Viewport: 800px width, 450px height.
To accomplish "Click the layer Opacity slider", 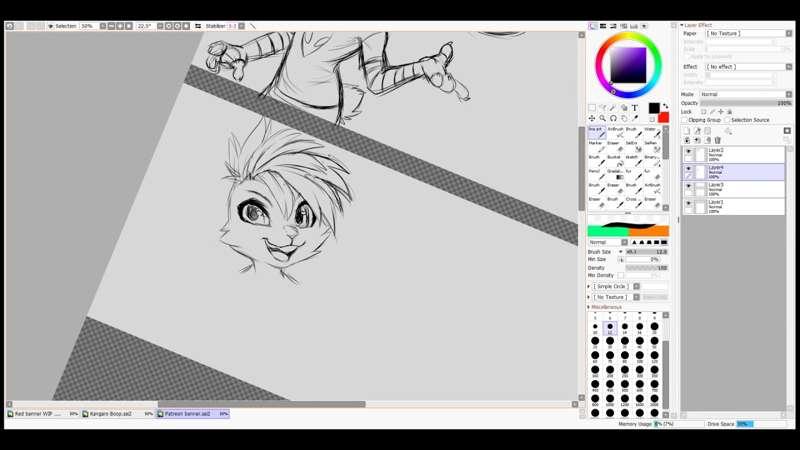I will click(x=746, y=103).
